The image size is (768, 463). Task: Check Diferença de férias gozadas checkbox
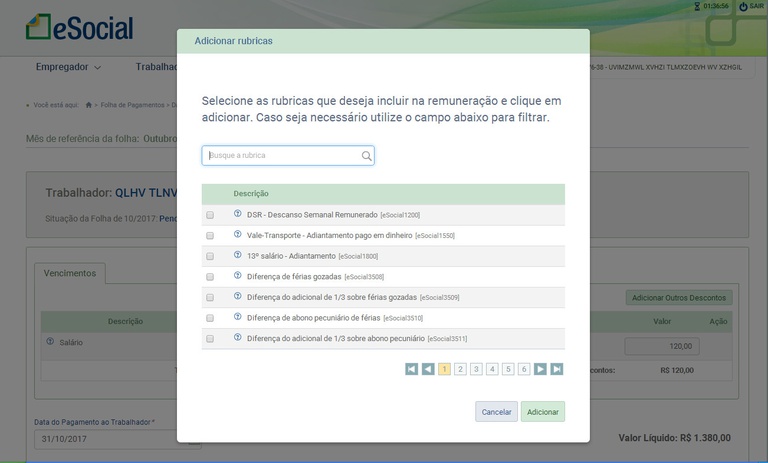(210, 277)
